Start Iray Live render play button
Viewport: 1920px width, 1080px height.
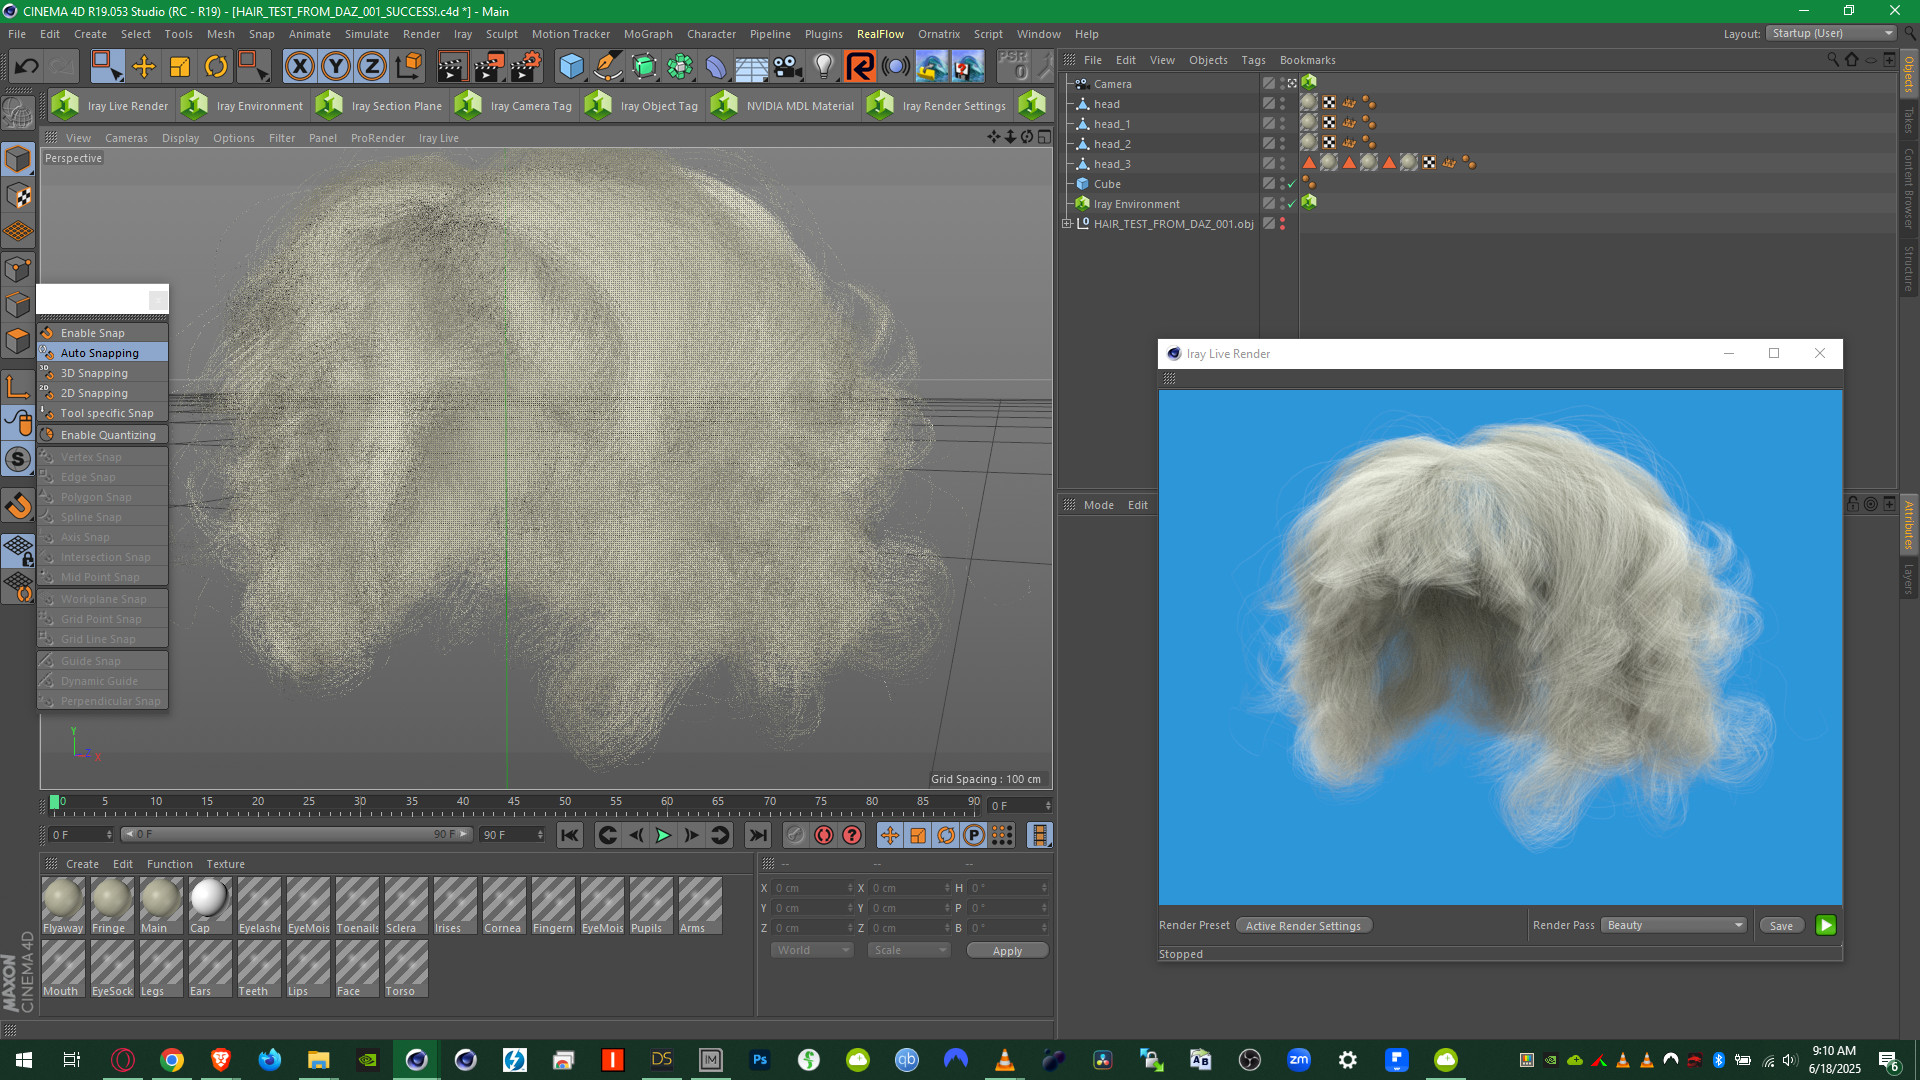tap(1826, 925)
